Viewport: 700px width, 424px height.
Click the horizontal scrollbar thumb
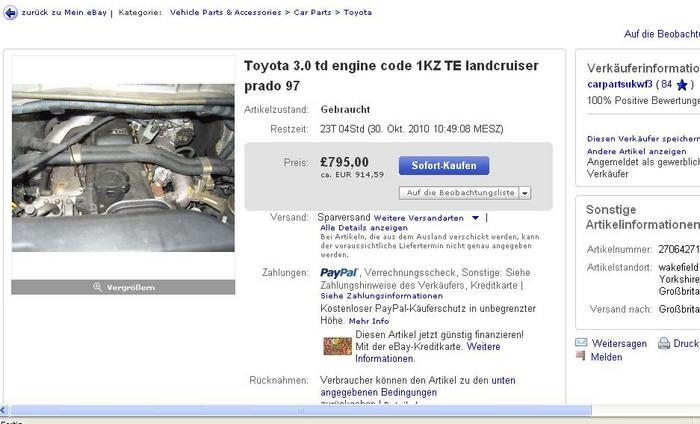click(301, 410)
